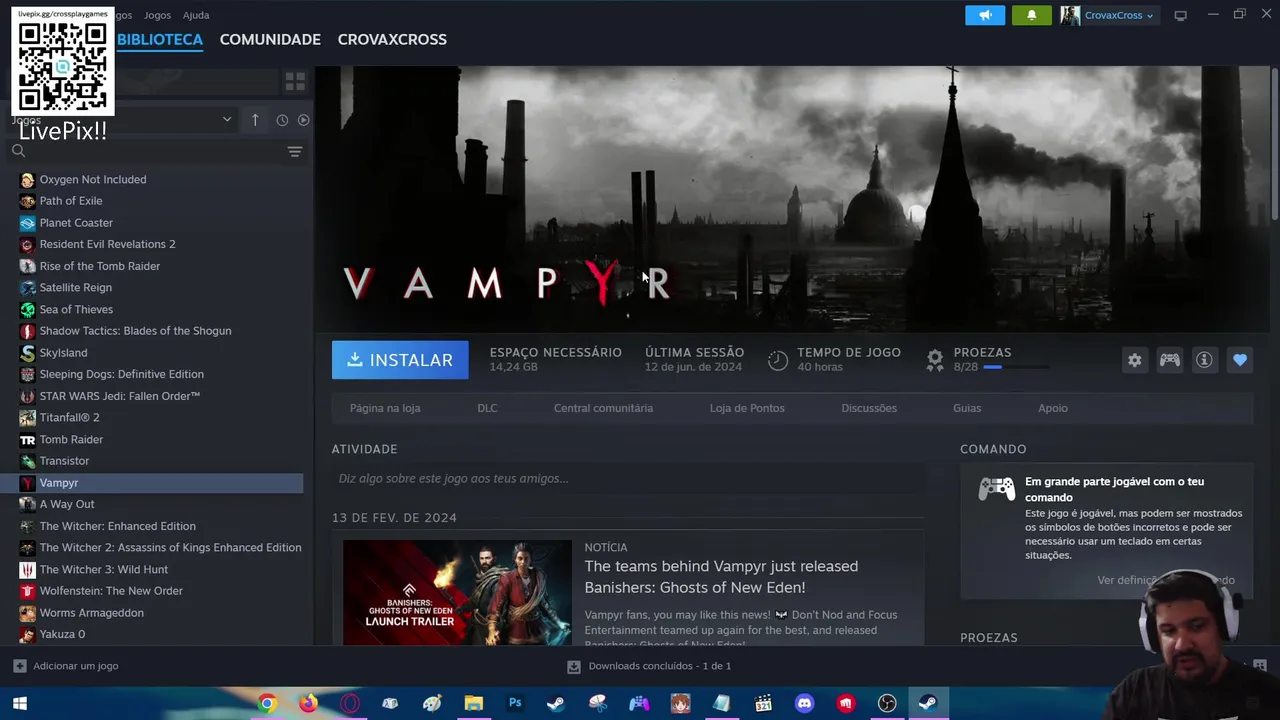Open Banishers launch trailer thumbnail
Viewport: 1280px width, 720px height.
[457, 592]
